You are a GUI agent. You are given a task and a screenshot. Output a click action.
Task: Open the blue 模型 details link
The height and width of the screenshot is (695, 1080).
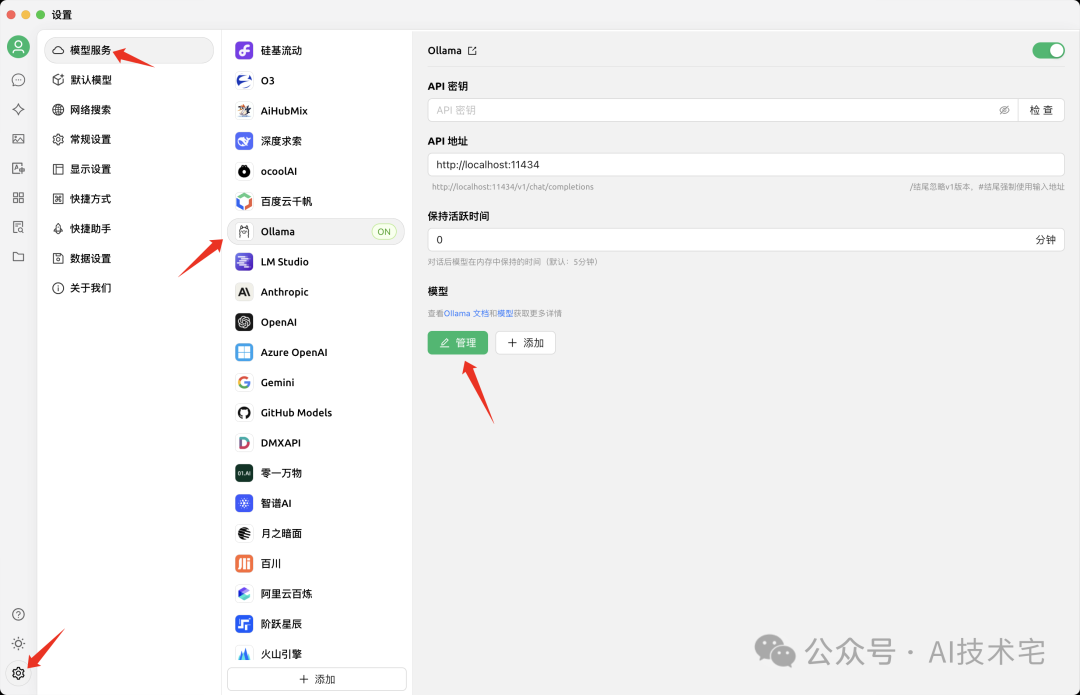pyautogui.click(x=505, y=313)
